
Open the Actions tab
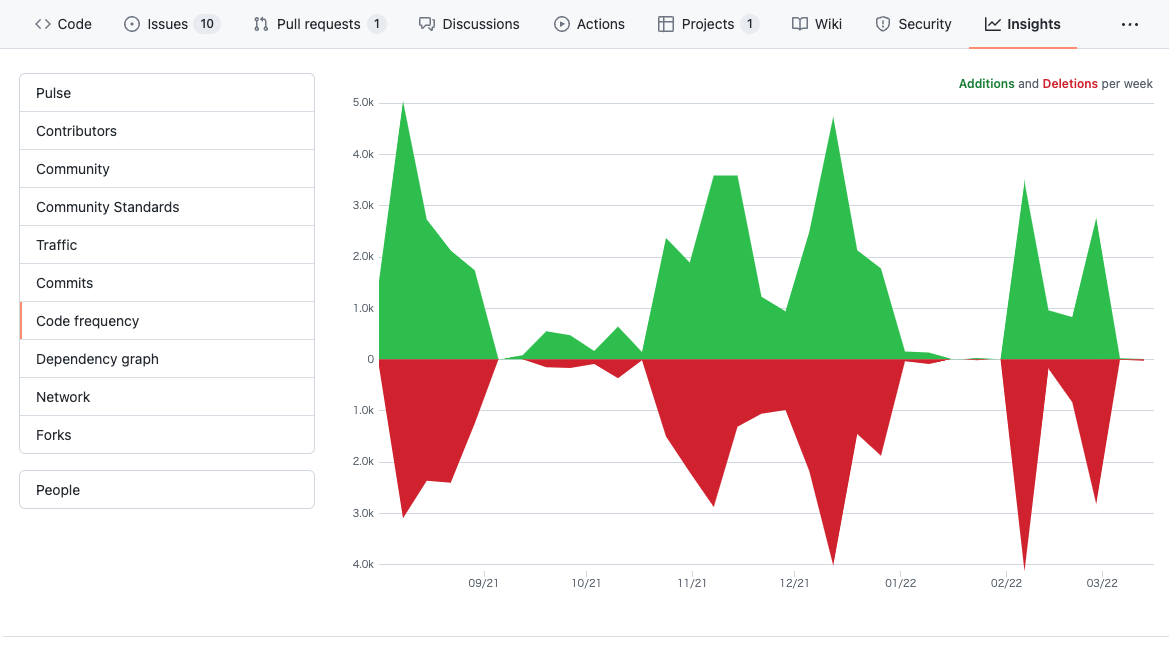point(589,23)
